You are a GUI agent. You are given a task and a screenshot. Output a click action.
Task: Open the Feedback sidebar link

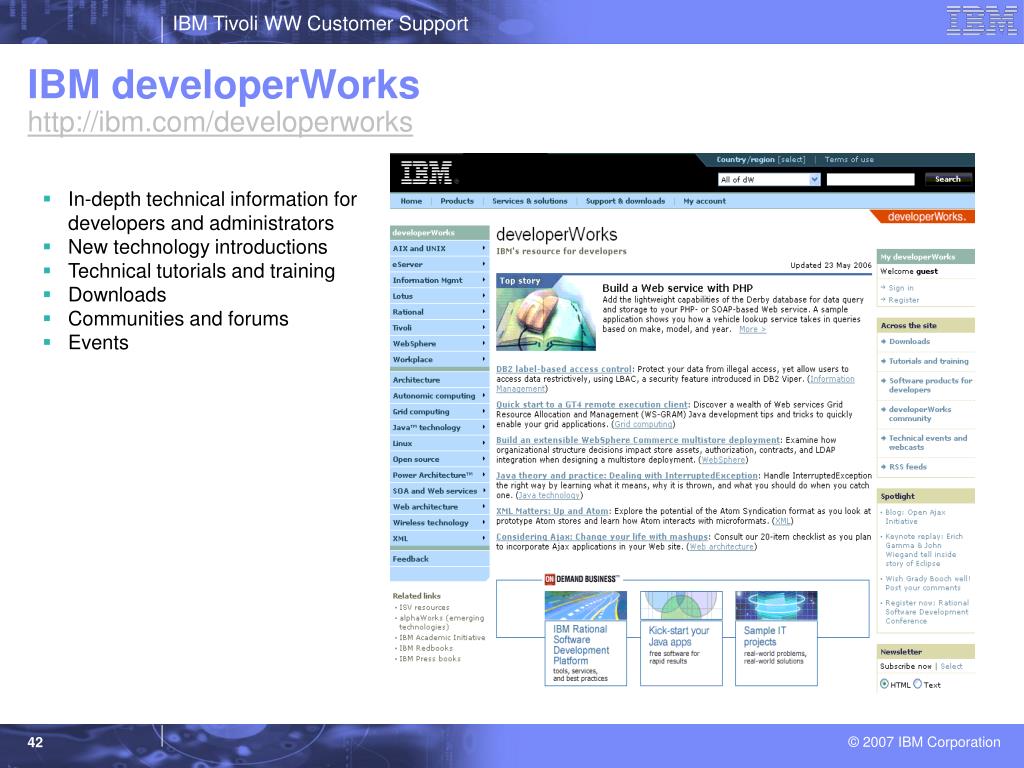411,559
